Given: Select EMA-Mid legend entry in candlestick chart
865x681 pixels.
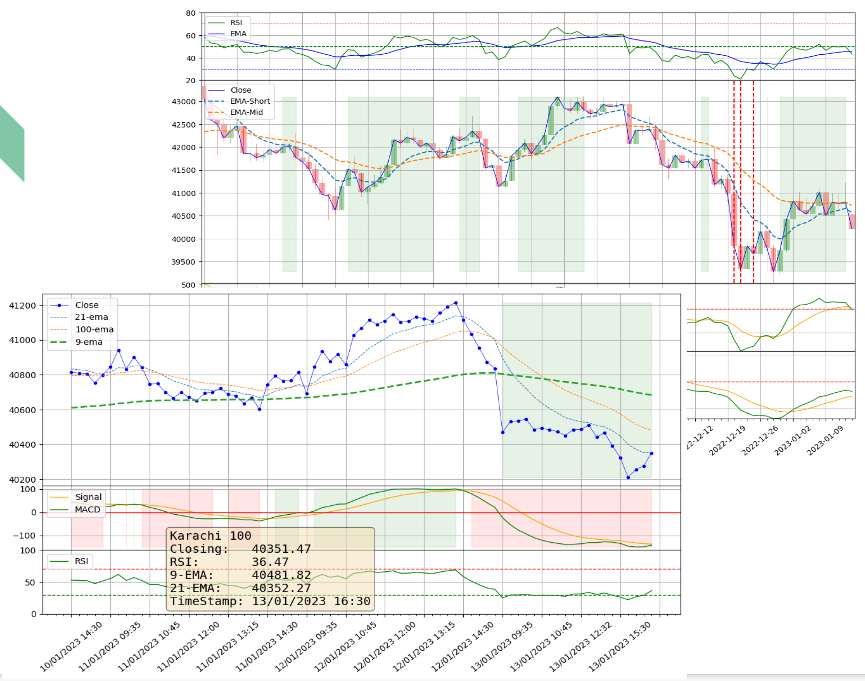Looking at the screenshot, I should pos(246,112).
